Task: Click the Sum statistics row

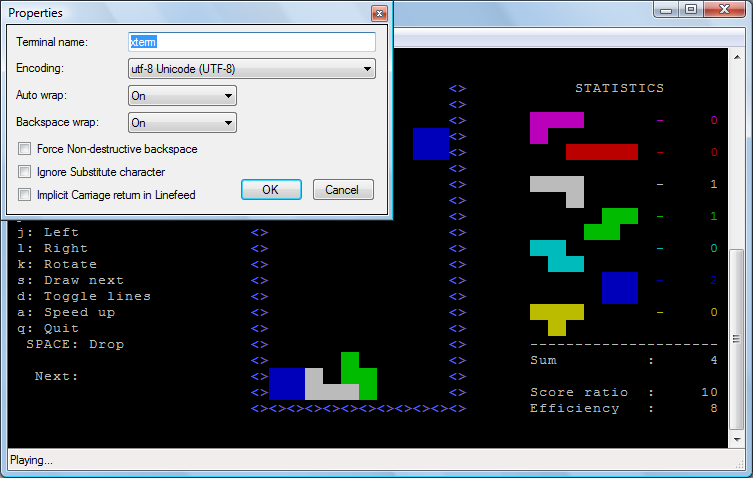Action: (x=624, y=360)
